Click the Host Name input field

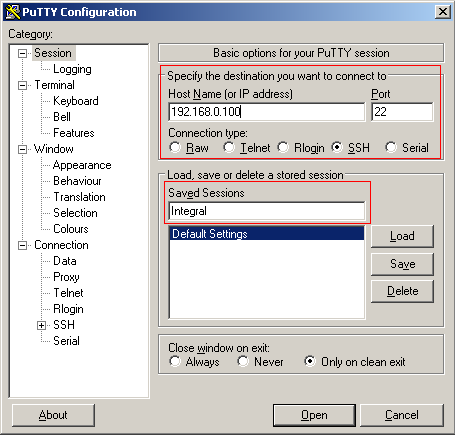pyautogui.click(x=267, y=112)
